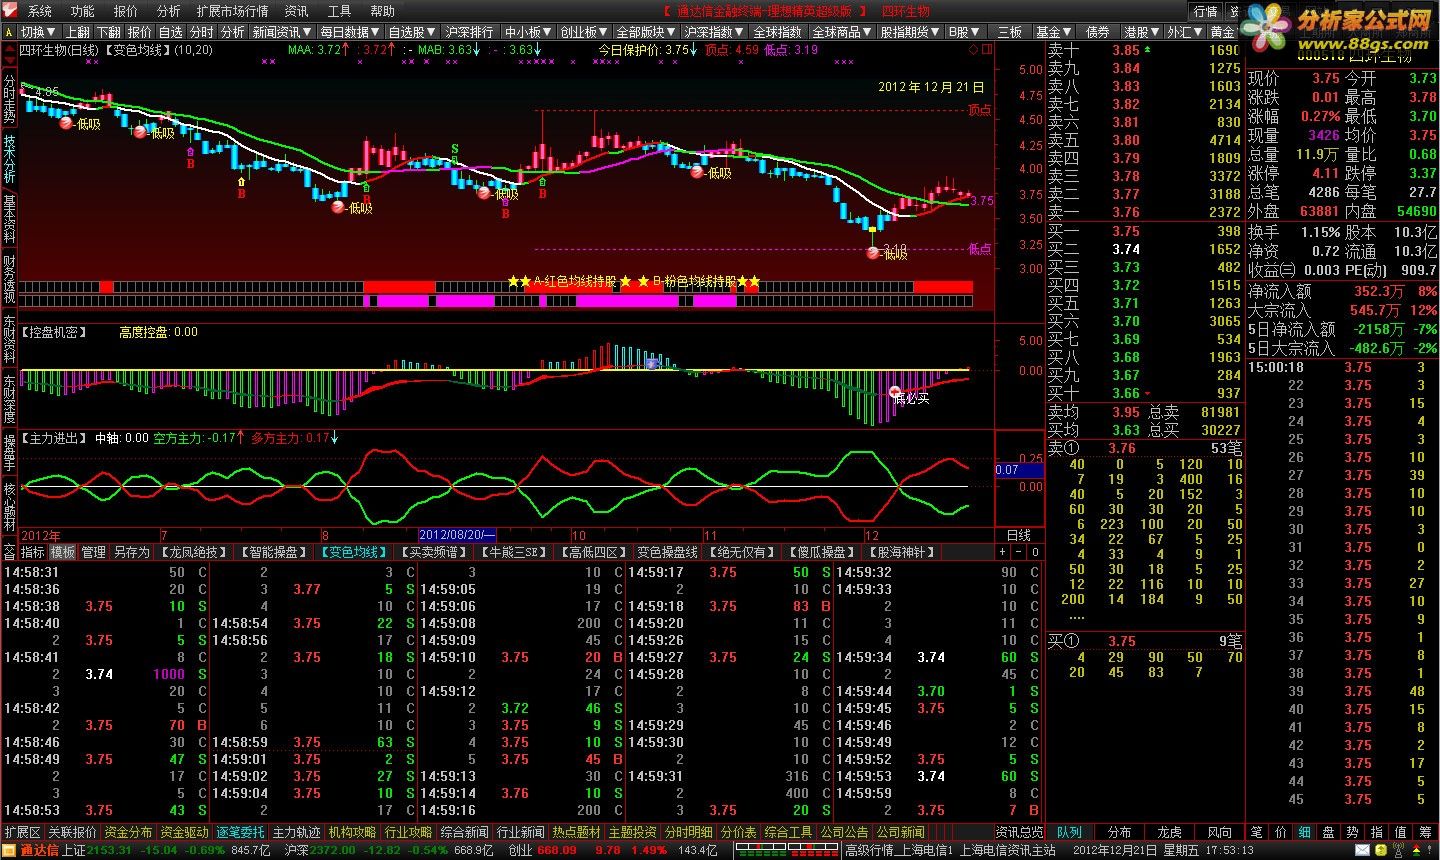Image resolution: width=1440 pixels, height=860 pixels.
Task: Expand the 每日数据 dropdown
Action: click(349, 32)
